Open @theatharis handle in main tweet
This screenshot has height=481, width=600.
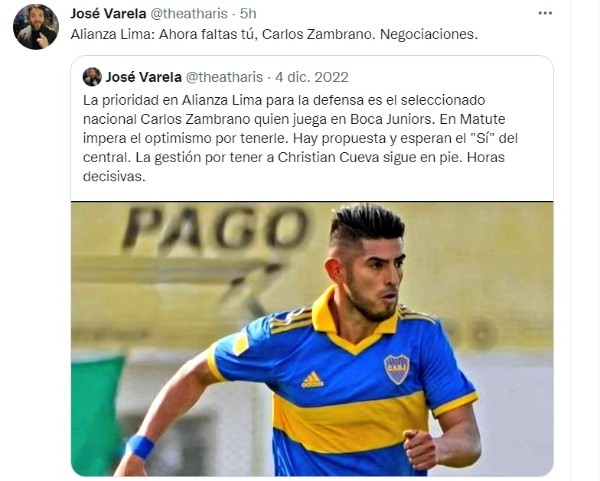tap(189, 13)
